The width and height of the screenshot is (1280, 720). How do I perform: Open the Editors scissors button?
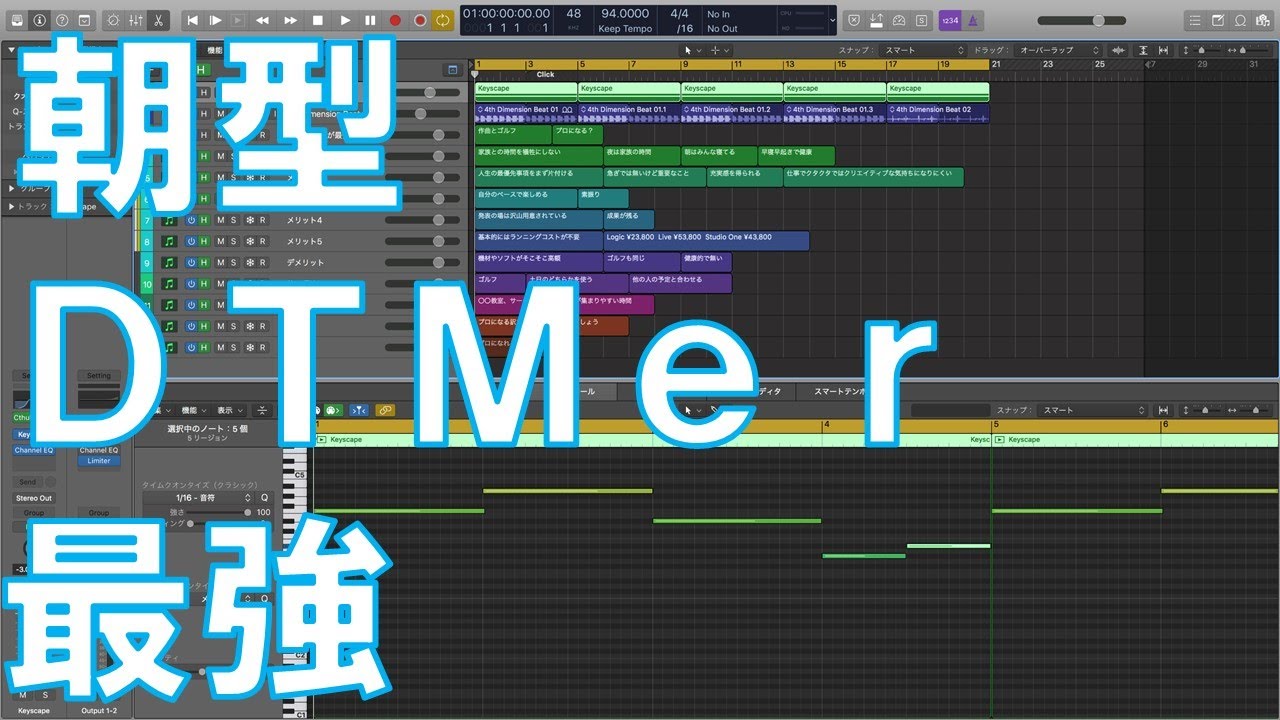(x=160, y=20)
